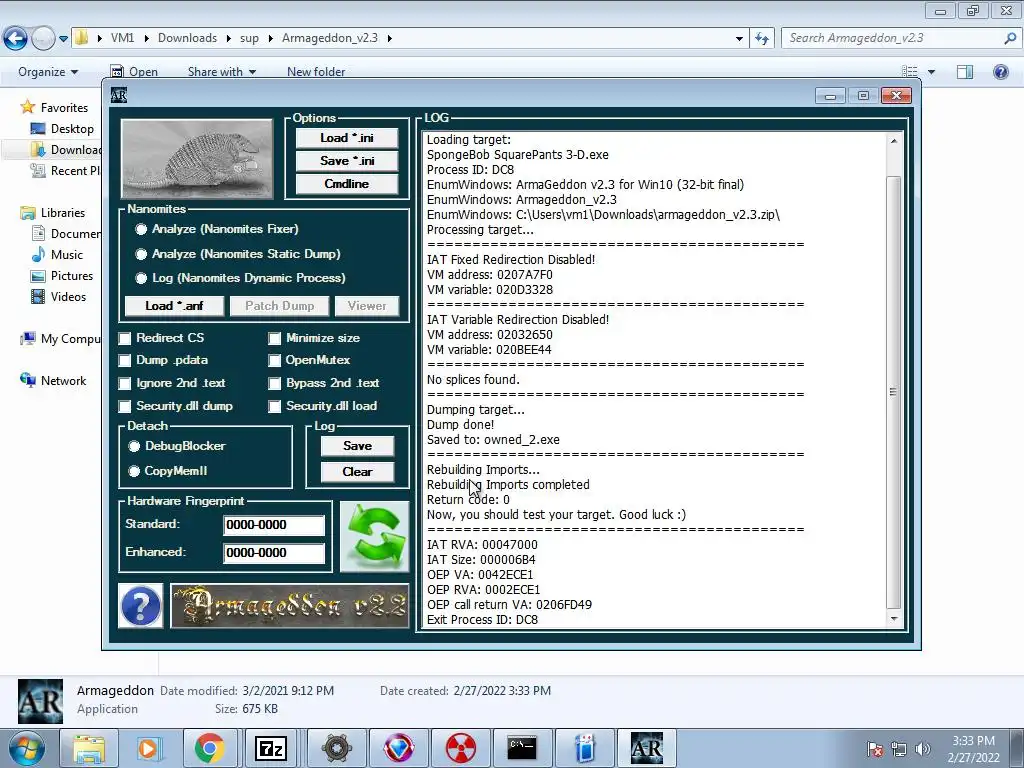The height and width of the screenshot is (768, 1024).
Task: Launch Windows Media Player from the taskbar
Action: 148,748
